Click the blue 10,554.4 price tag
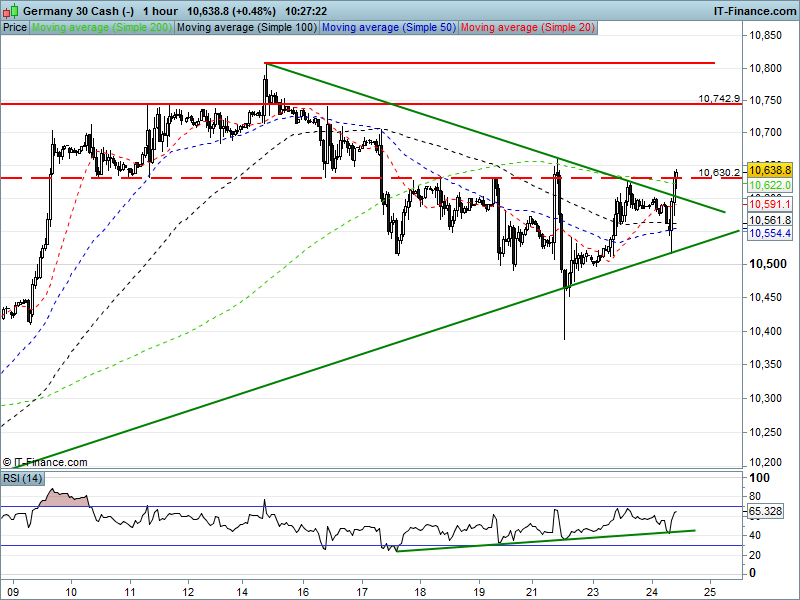This screenshot has width=800, height=600. click(770, 233)
